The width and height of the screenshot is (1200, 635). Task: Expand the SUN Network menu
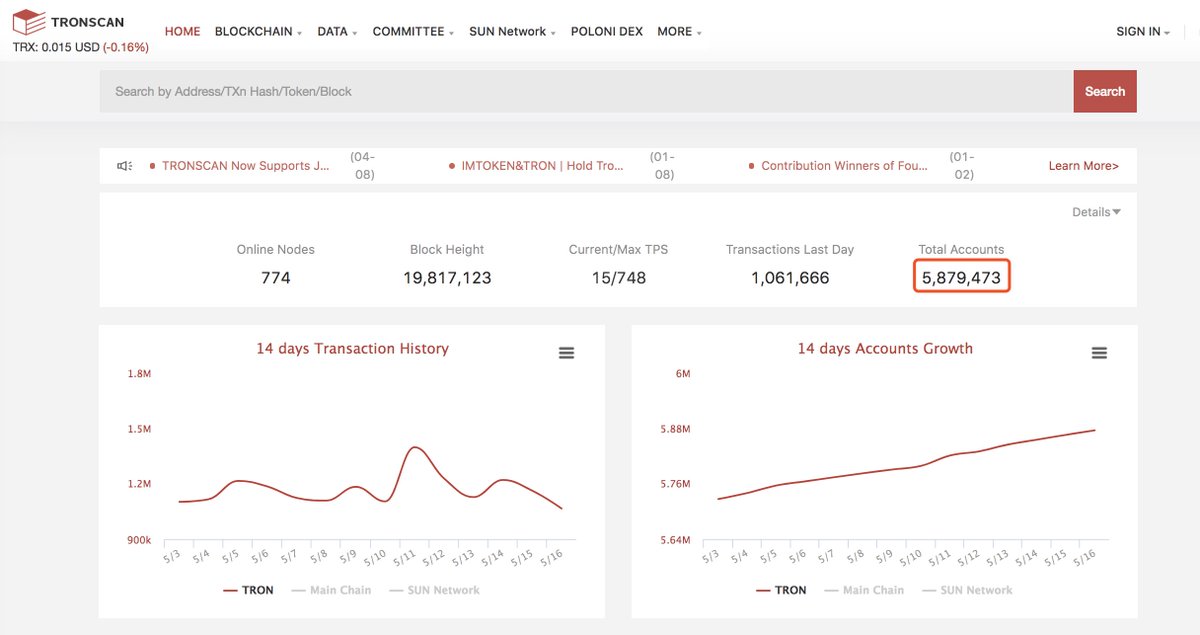click(x=512, y=31)
